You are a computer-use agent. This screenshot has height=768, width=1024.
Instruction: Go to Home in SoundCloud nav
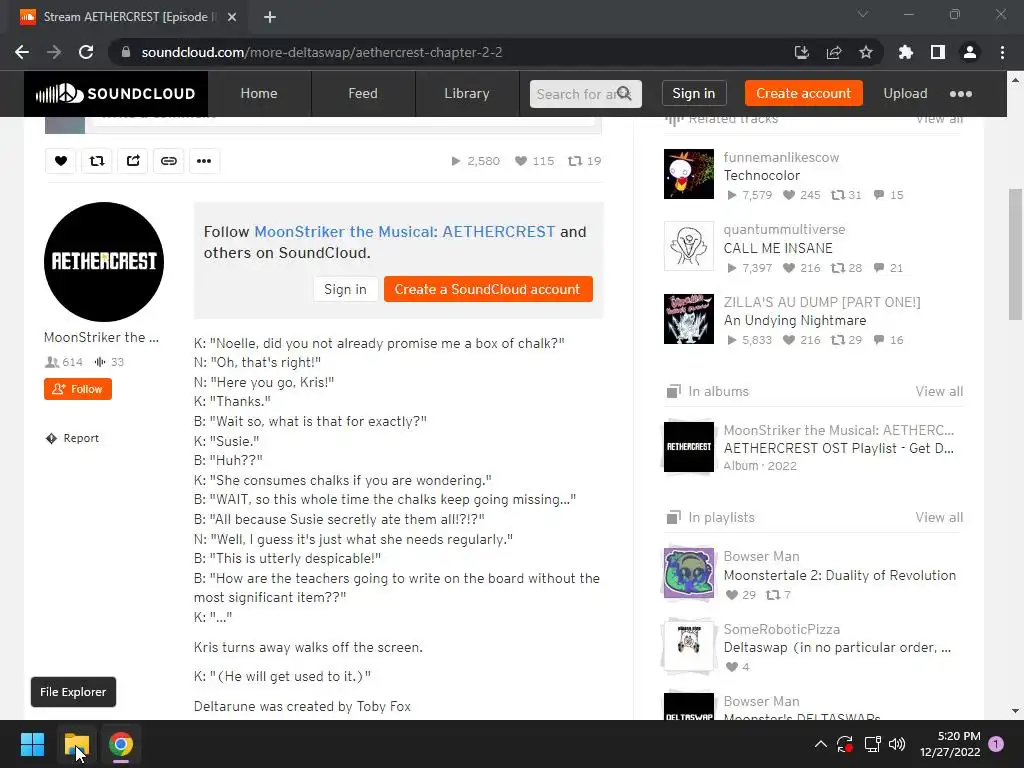pyautogui.click(x=259, y=93)
